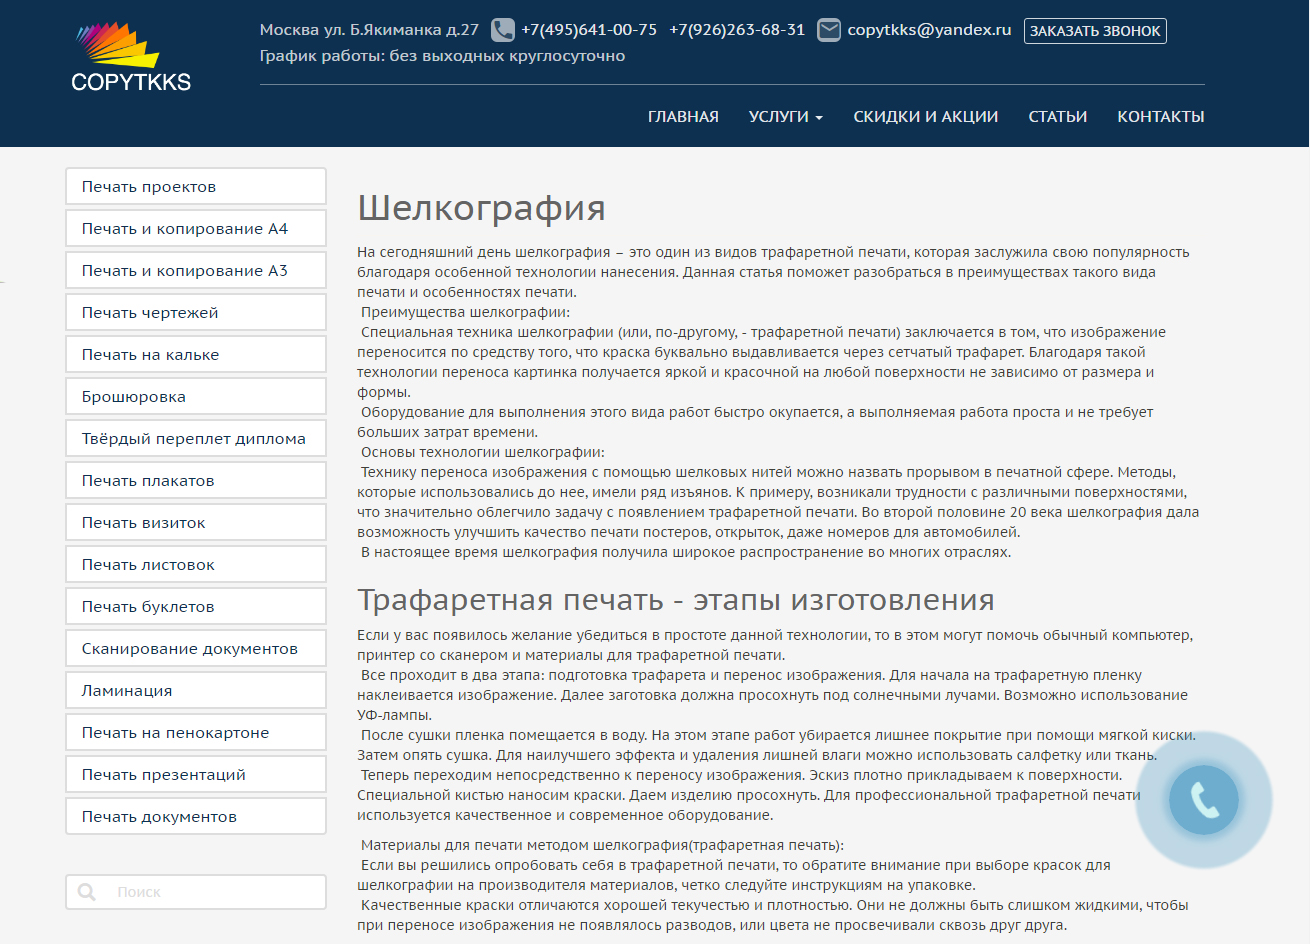The height and width of the screenshot is (944, 1310).
Task: Click heading Трафаретная печать - этапы изготовления
Action: [676, 600]
